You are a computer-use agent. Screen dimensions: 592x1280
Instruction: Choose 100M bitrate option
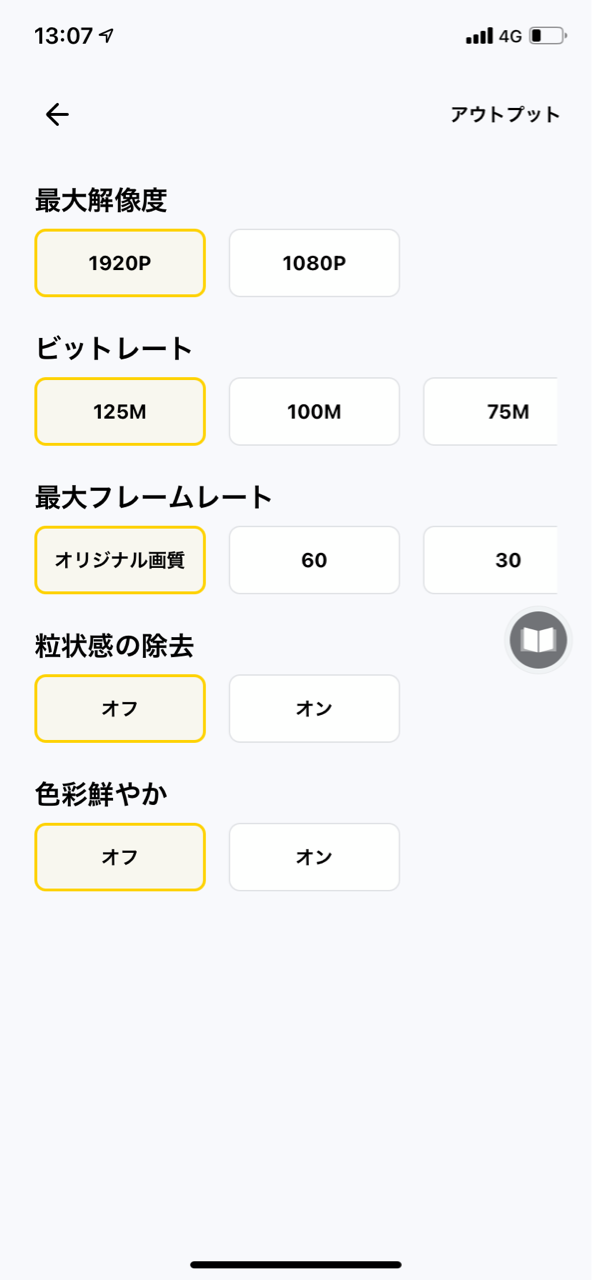point(314,412)
